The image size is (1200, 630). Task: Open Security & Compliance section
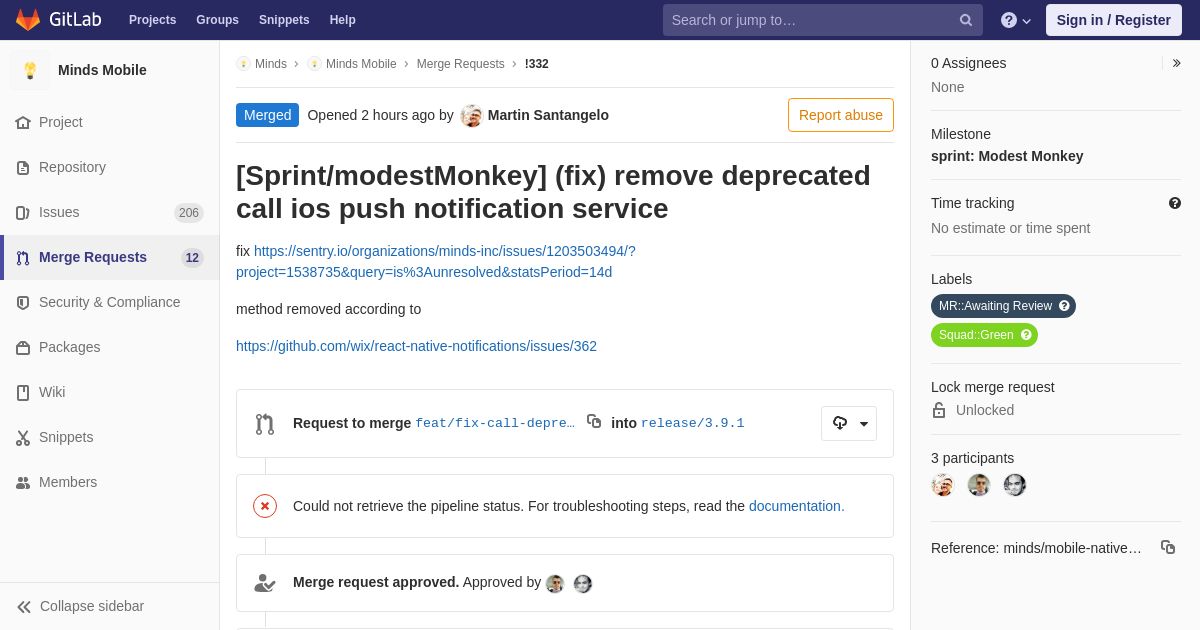pos(110,302)
